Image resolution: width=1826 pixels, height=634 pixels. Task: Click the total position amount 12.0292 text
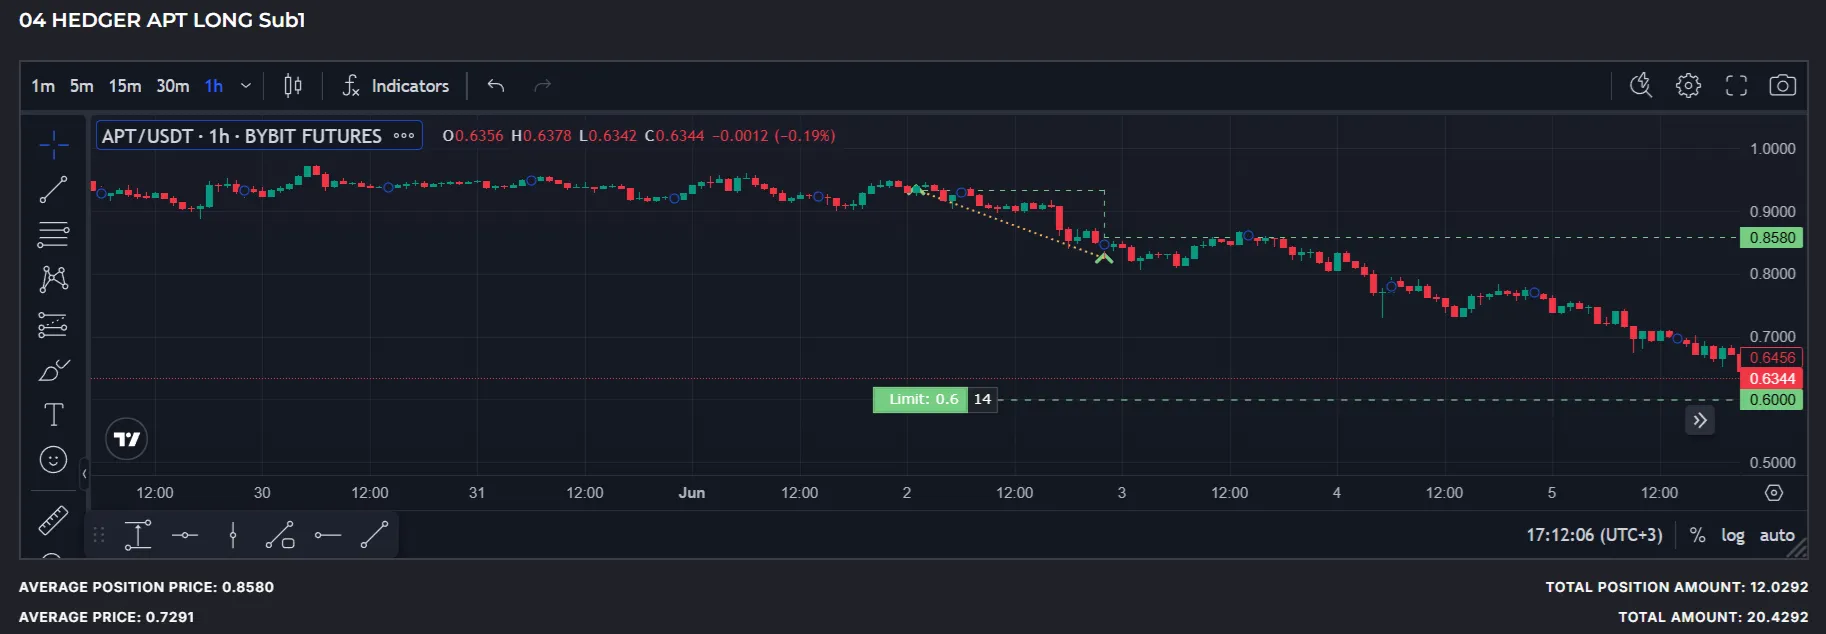pos(1677,587)
